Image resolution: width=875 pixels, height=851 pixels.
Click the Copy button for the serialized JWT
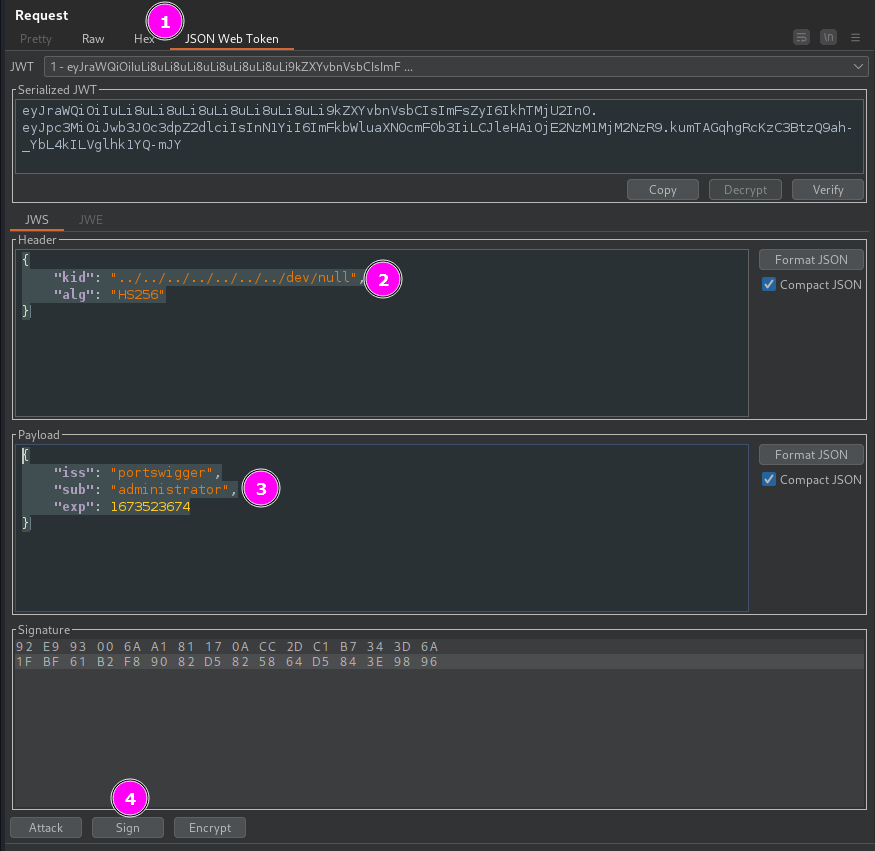[x=662, y=190]
